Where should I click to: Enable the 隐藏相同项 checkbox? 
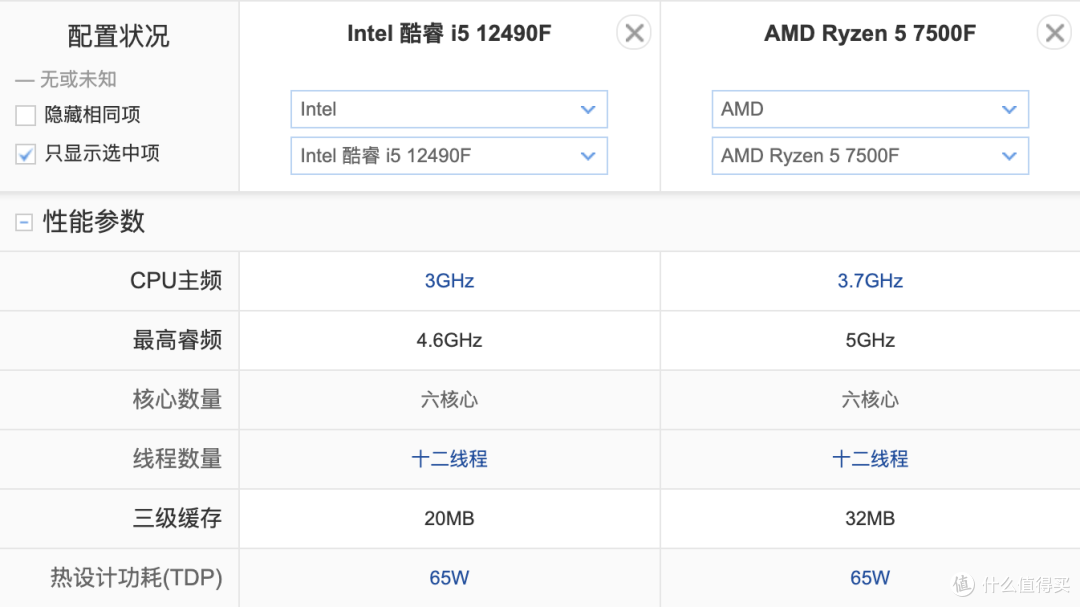pos(25,115)
